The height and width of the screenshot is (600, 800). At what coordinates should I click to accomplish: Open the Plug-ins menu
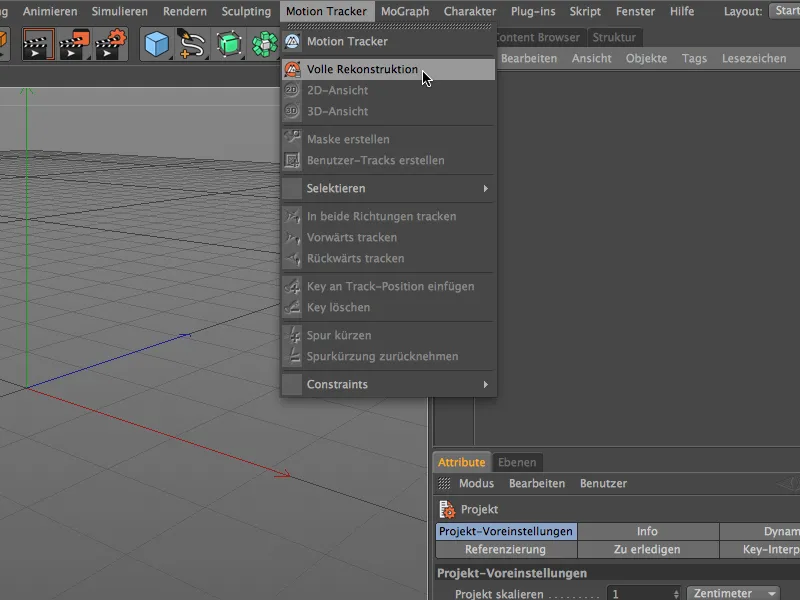pos(533,11)
